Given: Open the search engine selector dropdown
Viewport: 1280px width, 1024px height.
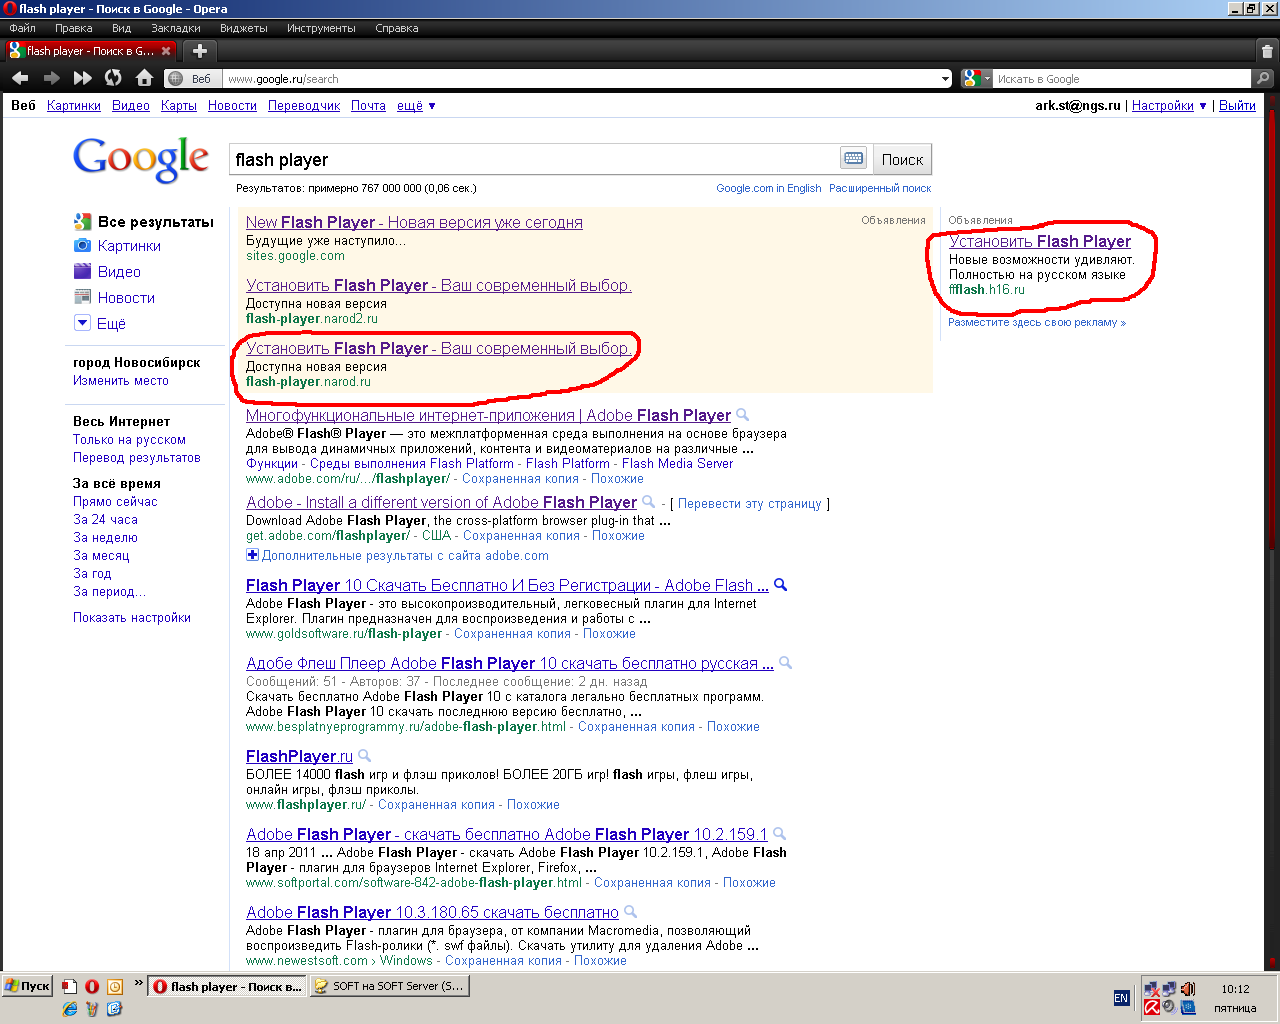Looking at the screenshot, I should pos(976,79).
